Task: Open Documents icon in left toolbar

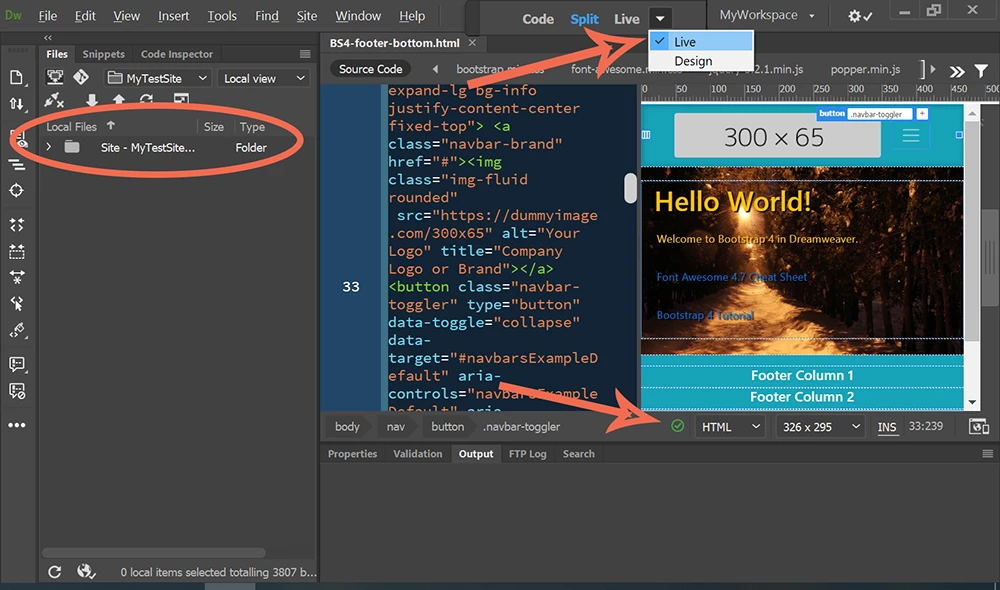Action: pyautogui.click(x=17, y=78)
